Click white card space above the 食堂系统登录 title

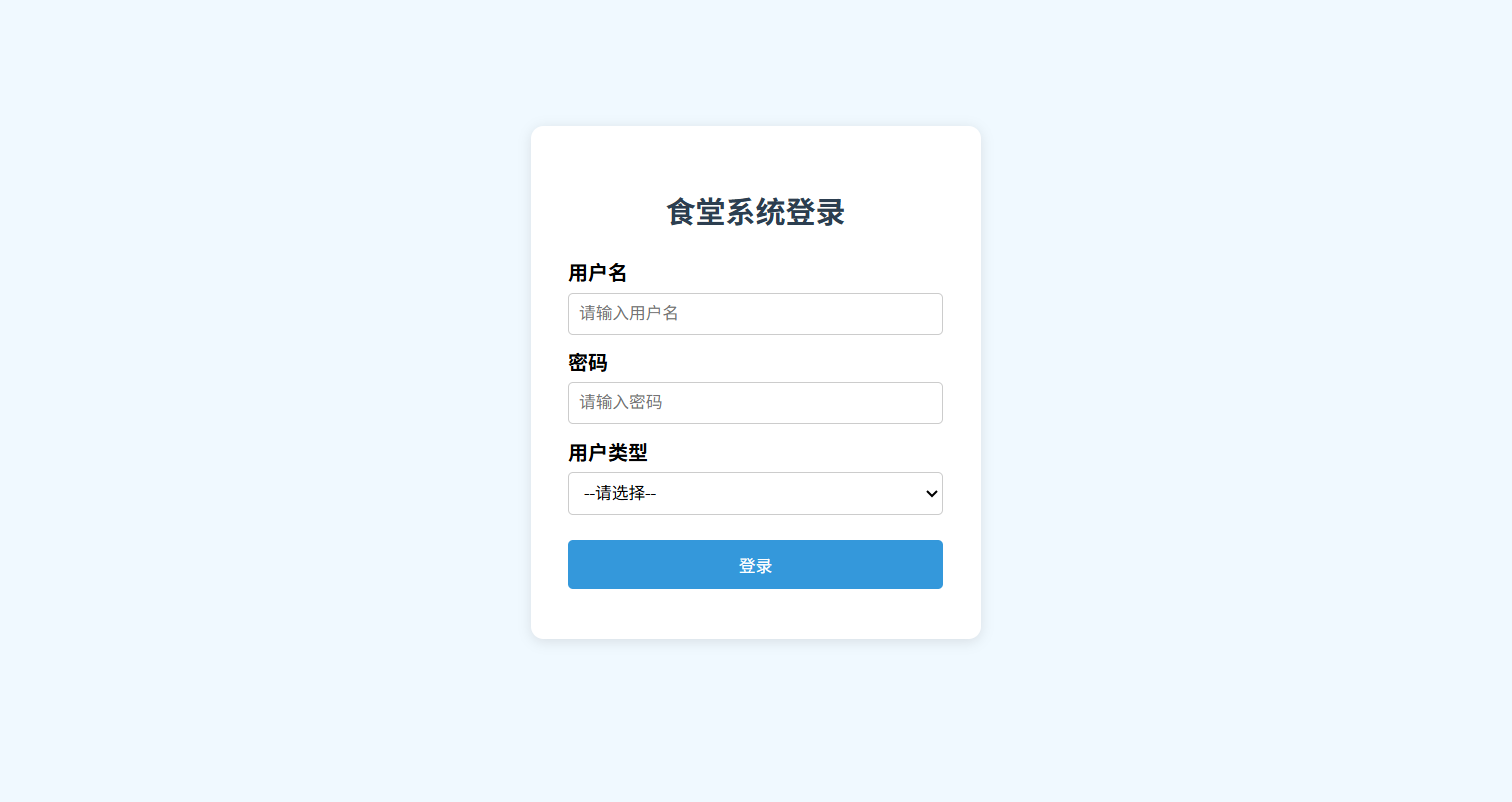[755, 158]
